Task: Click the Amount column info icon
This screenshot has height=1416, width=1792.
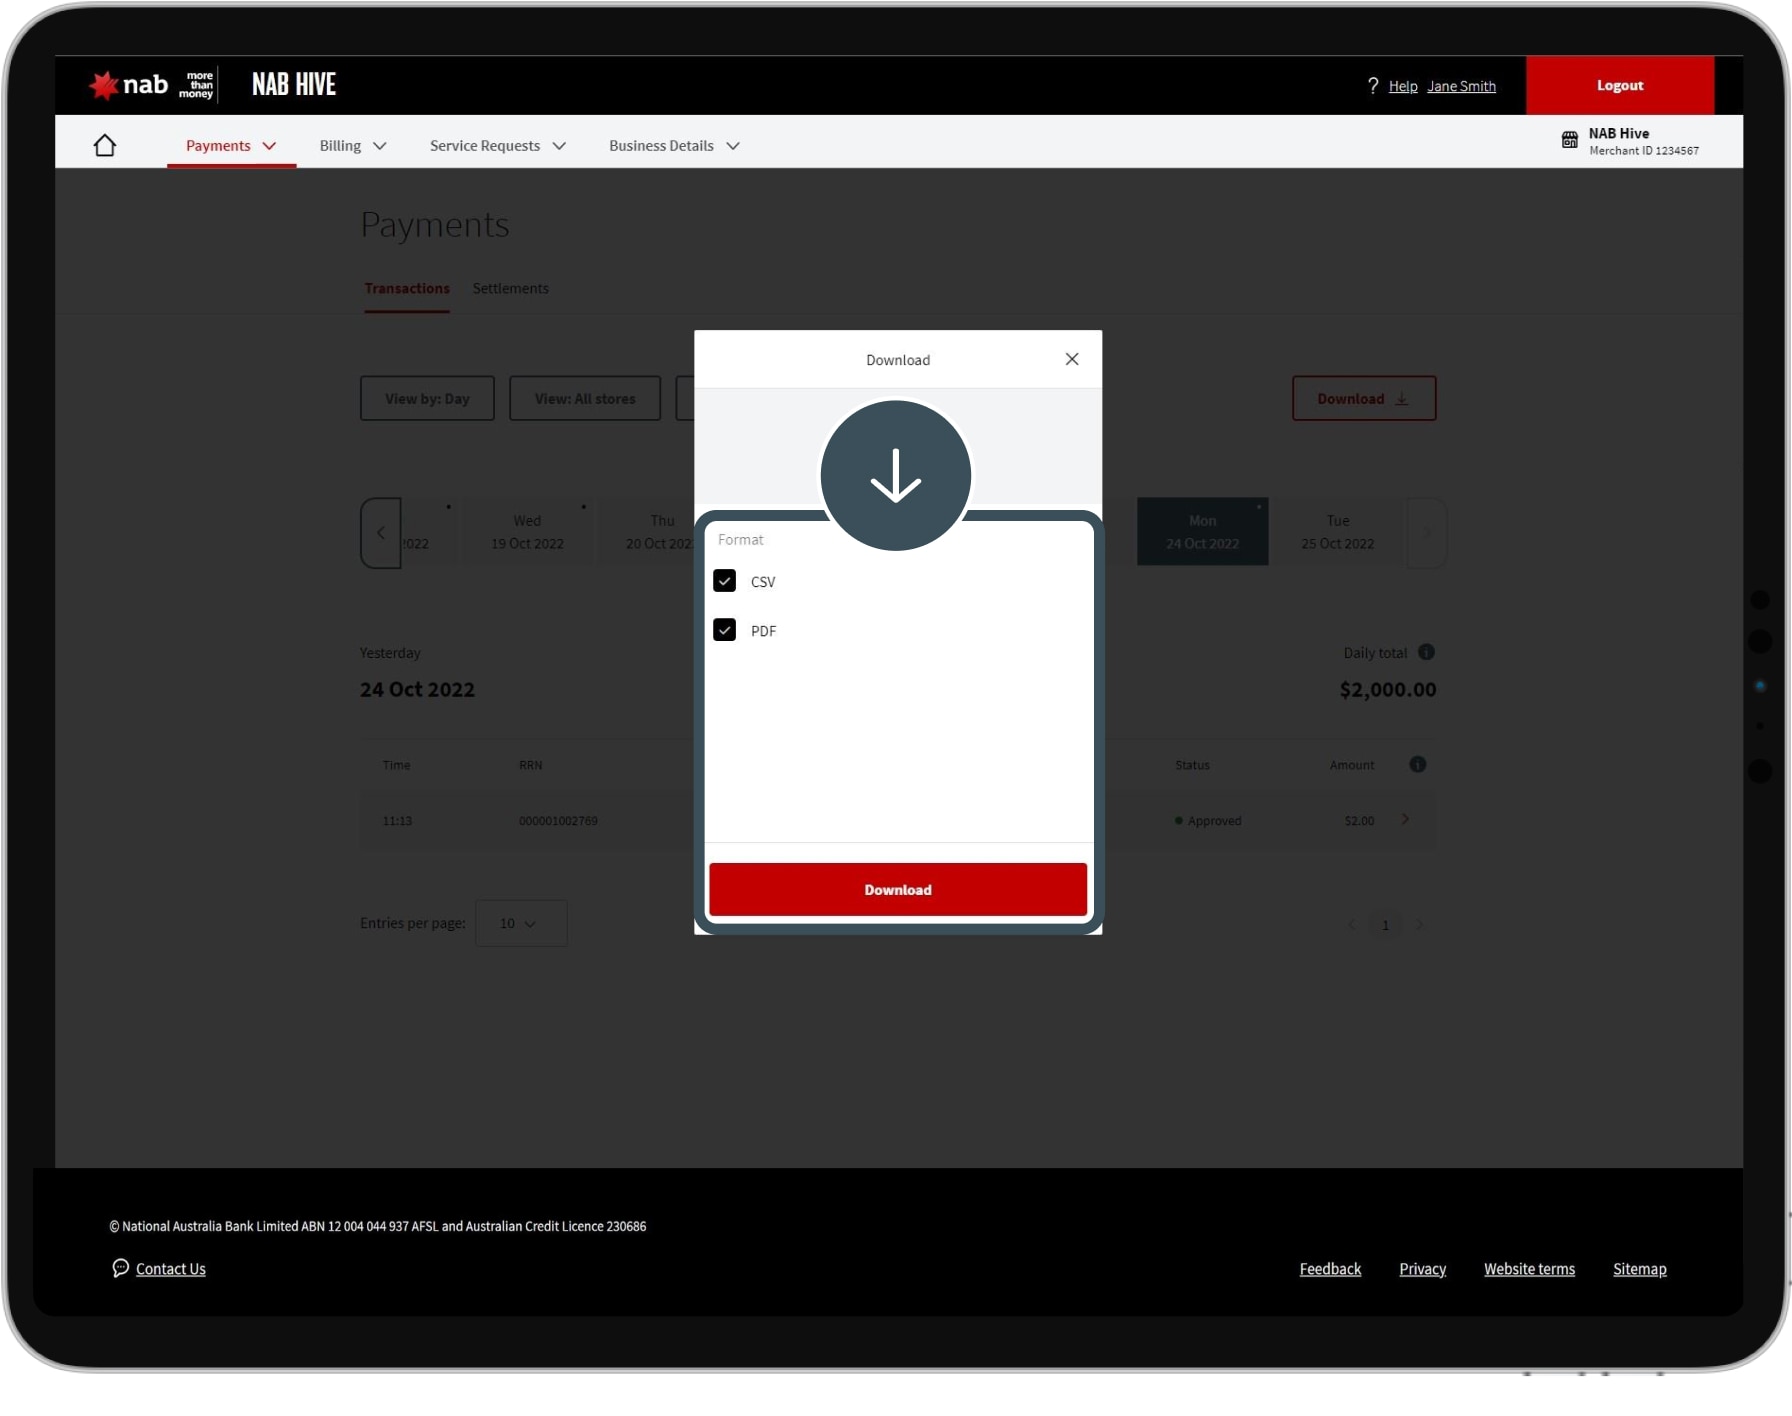Action: point(1417,765)
